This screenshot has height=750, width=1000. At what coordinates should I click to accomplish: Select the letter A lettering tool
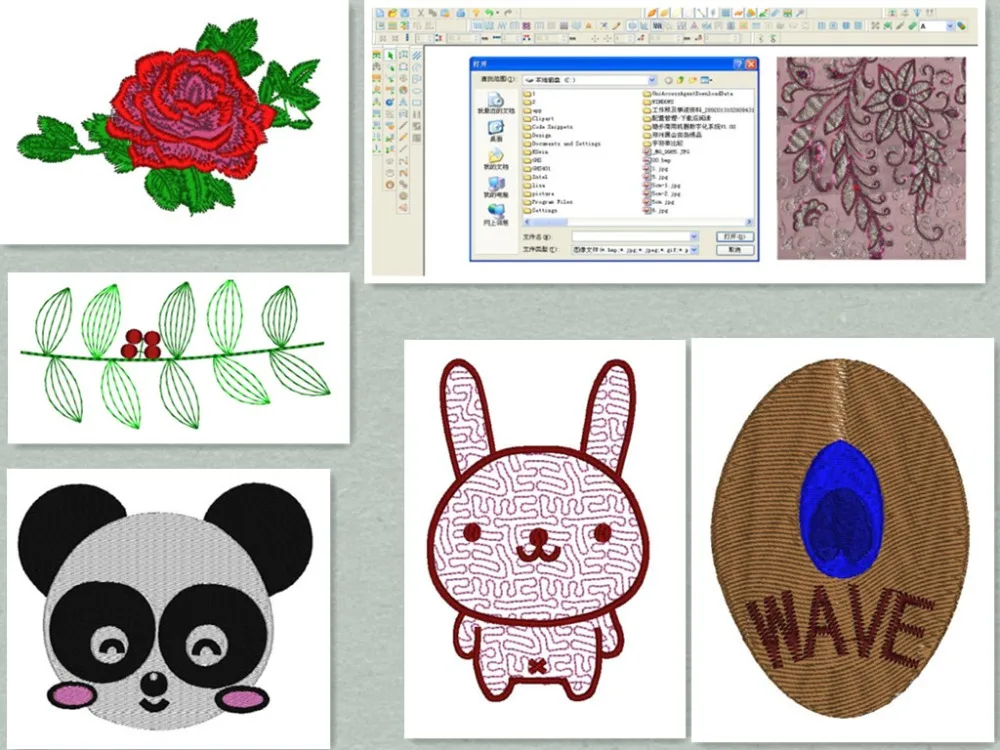[x=403, y=101]
